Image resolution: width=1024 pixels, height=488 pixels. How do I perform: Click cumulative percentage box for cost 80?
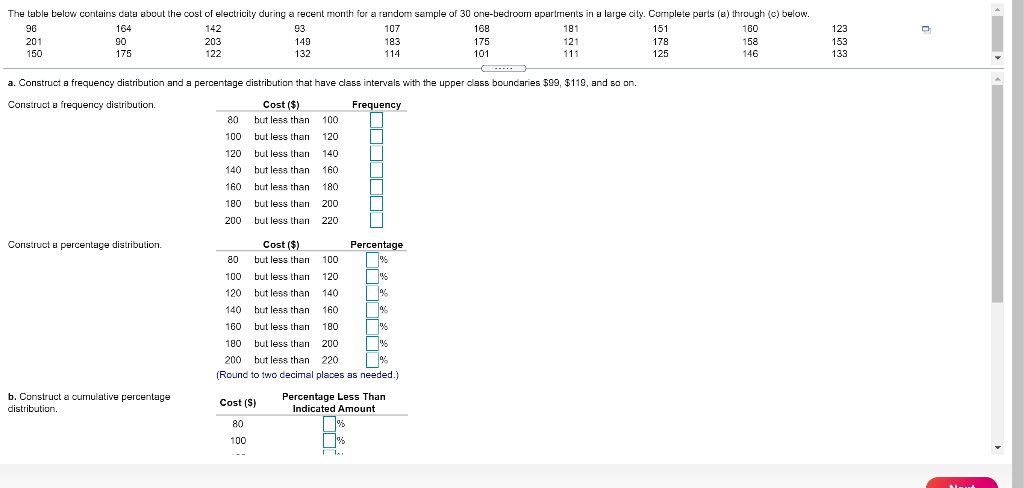click(x=330, y=424)
